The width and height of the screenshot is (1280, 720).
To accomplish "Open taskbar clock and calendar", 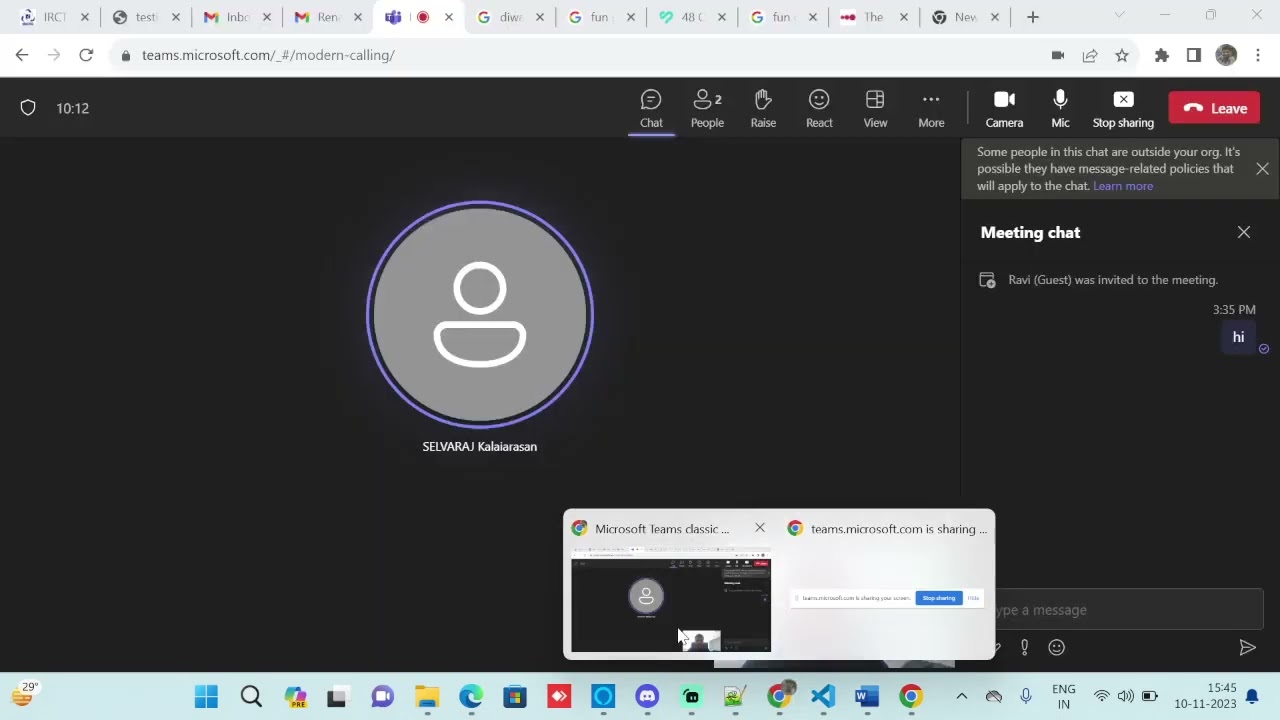I will 1206,696.
